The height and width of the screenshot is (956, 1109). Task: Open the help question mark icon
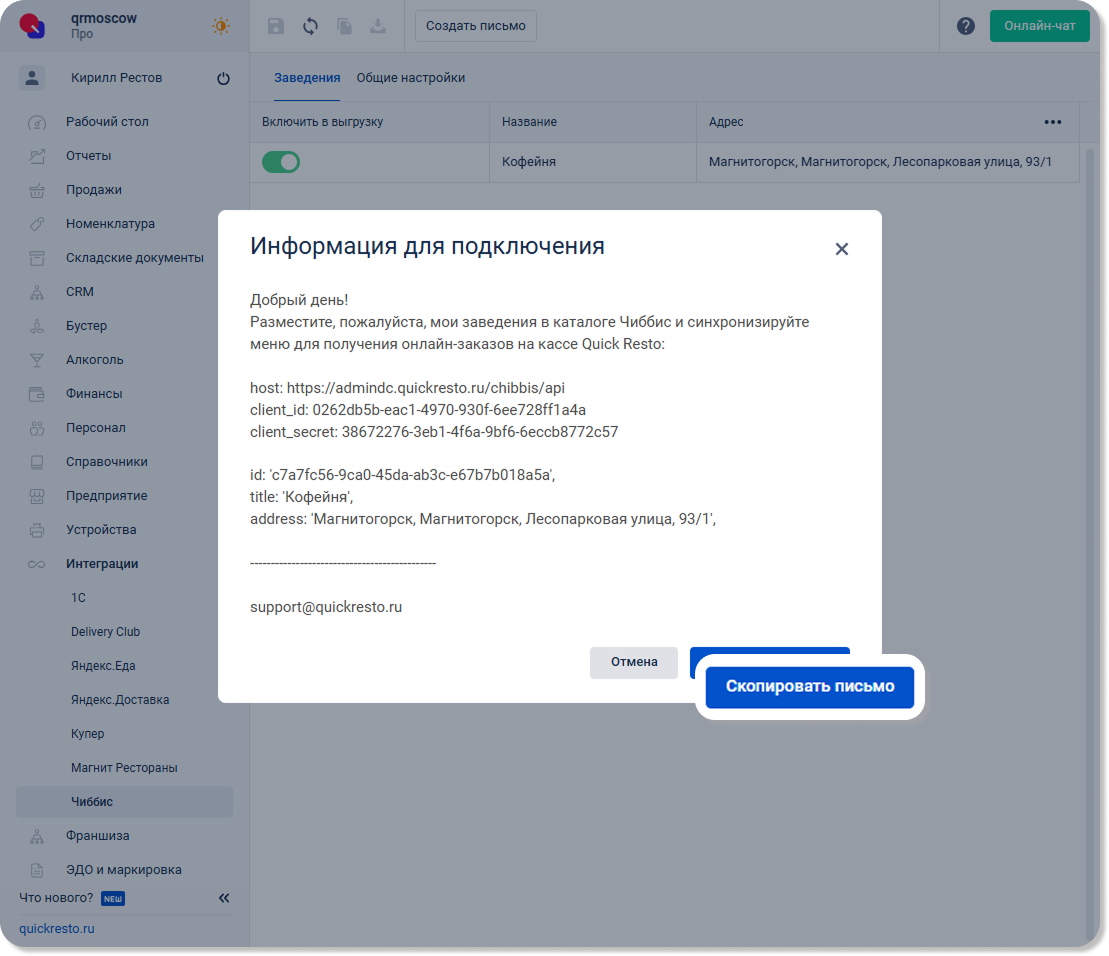965,26
